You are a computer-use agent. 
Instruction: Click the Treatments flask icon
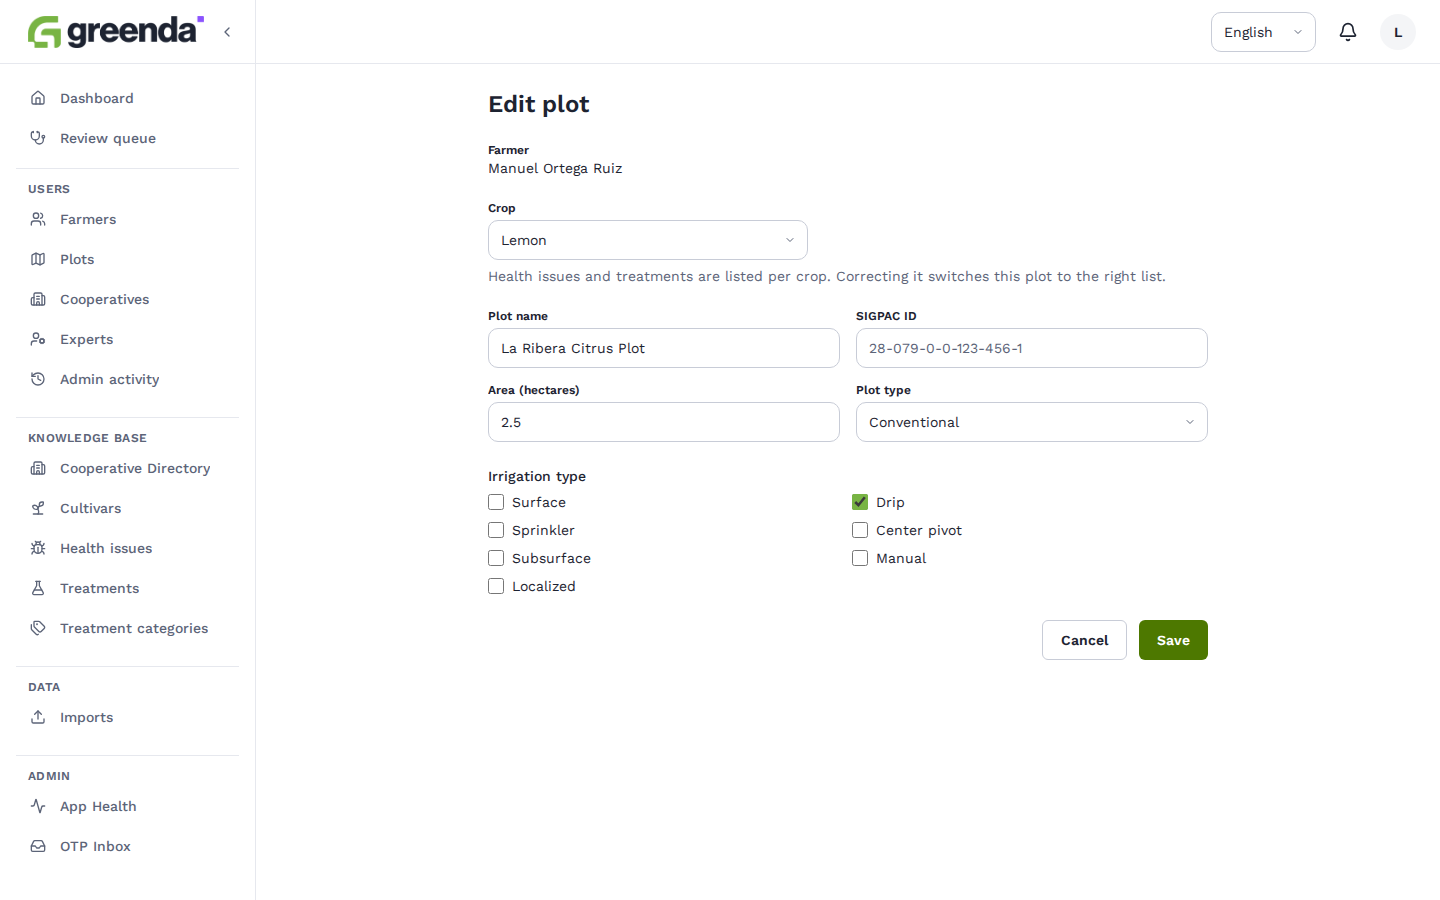pos(38,588)
